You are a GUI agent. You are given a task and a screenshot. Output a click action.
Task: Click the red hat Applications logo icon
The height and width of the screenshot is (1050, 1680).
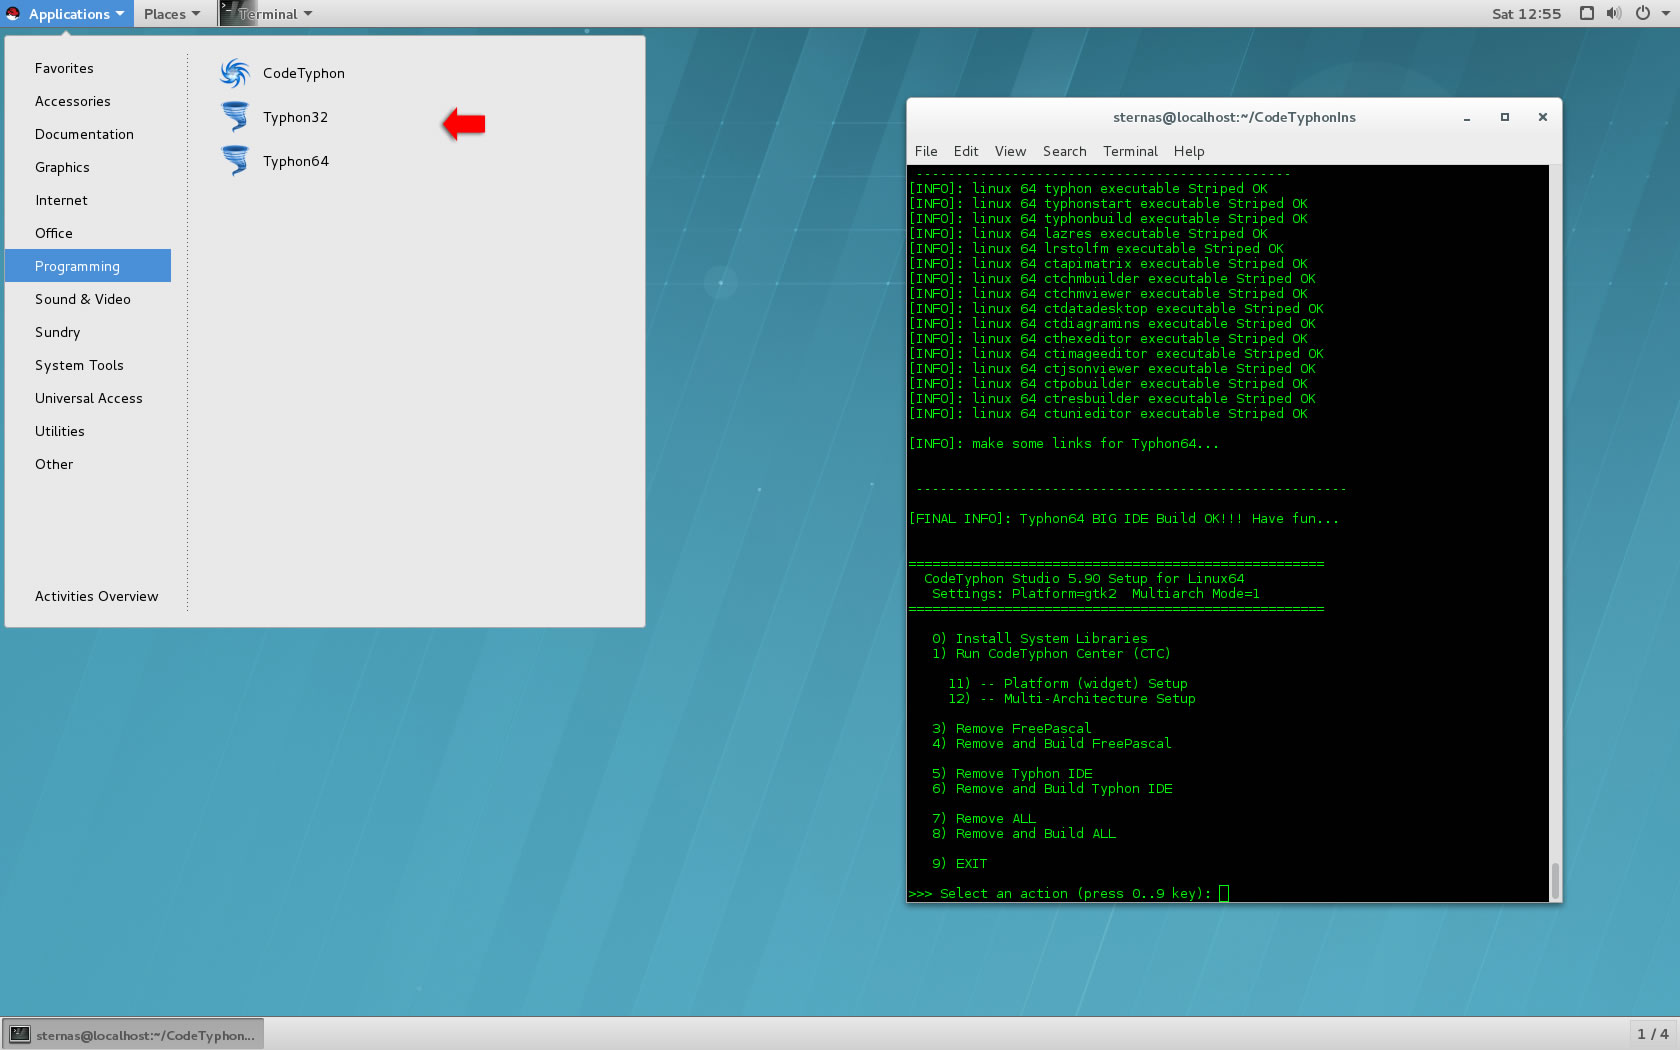(x=13, y=13)
